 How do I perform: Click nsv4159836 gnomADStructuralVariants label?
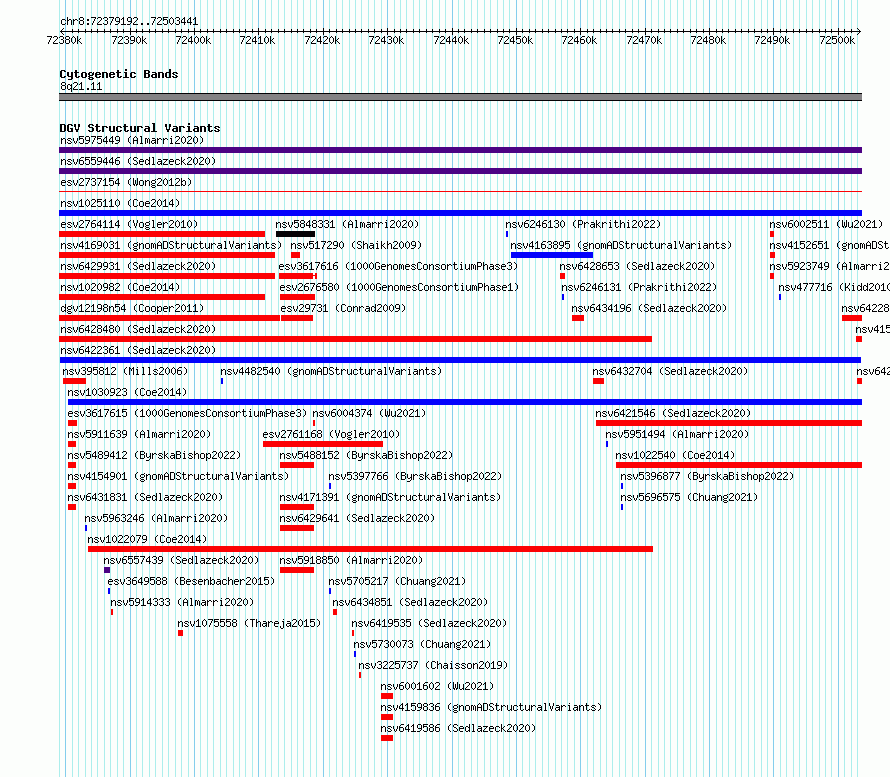pos(491,707)
